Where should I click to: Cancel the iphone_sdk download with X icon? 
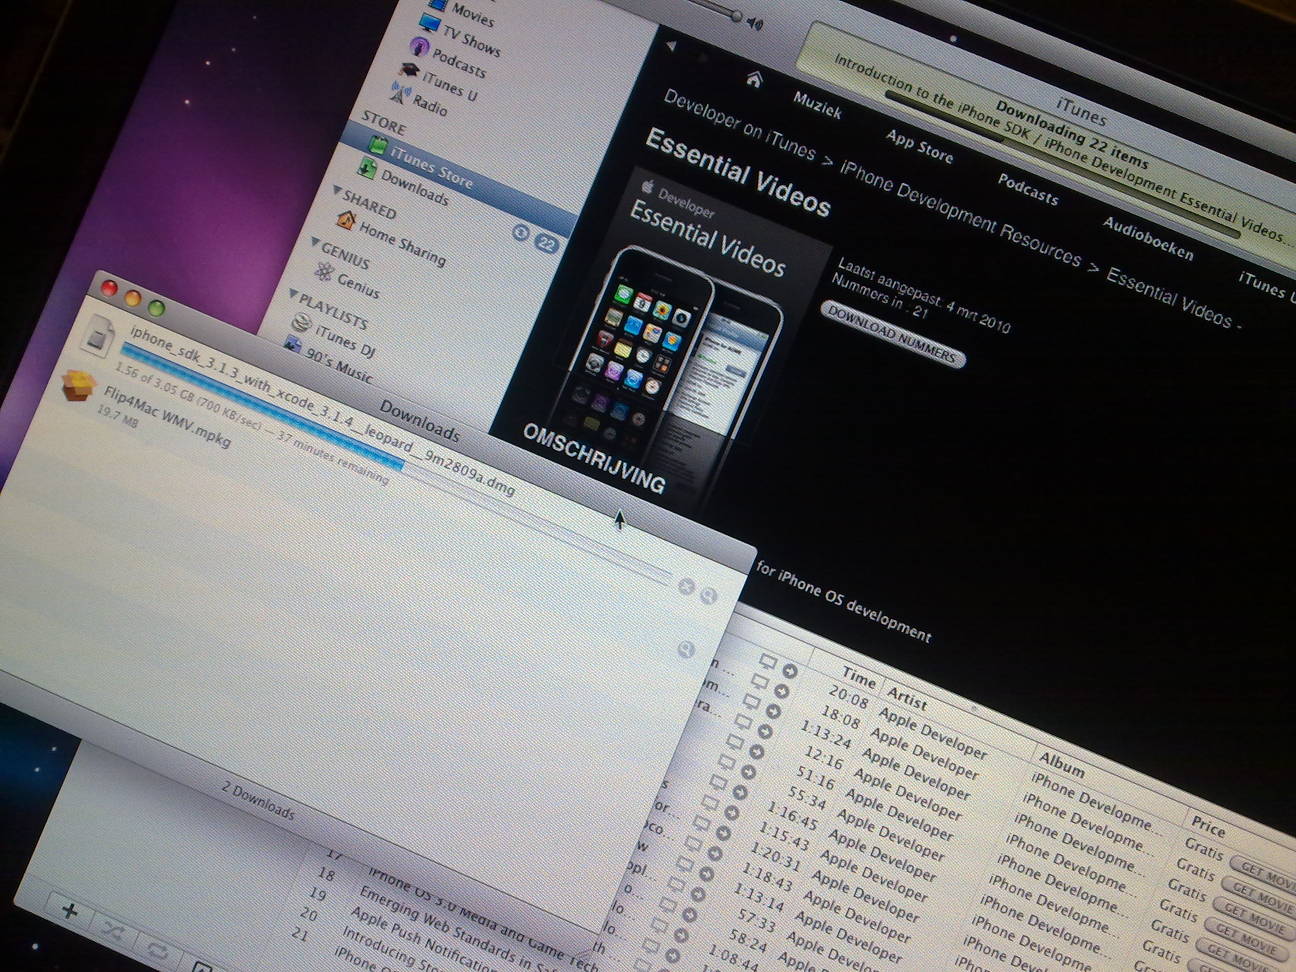(686, 587)
